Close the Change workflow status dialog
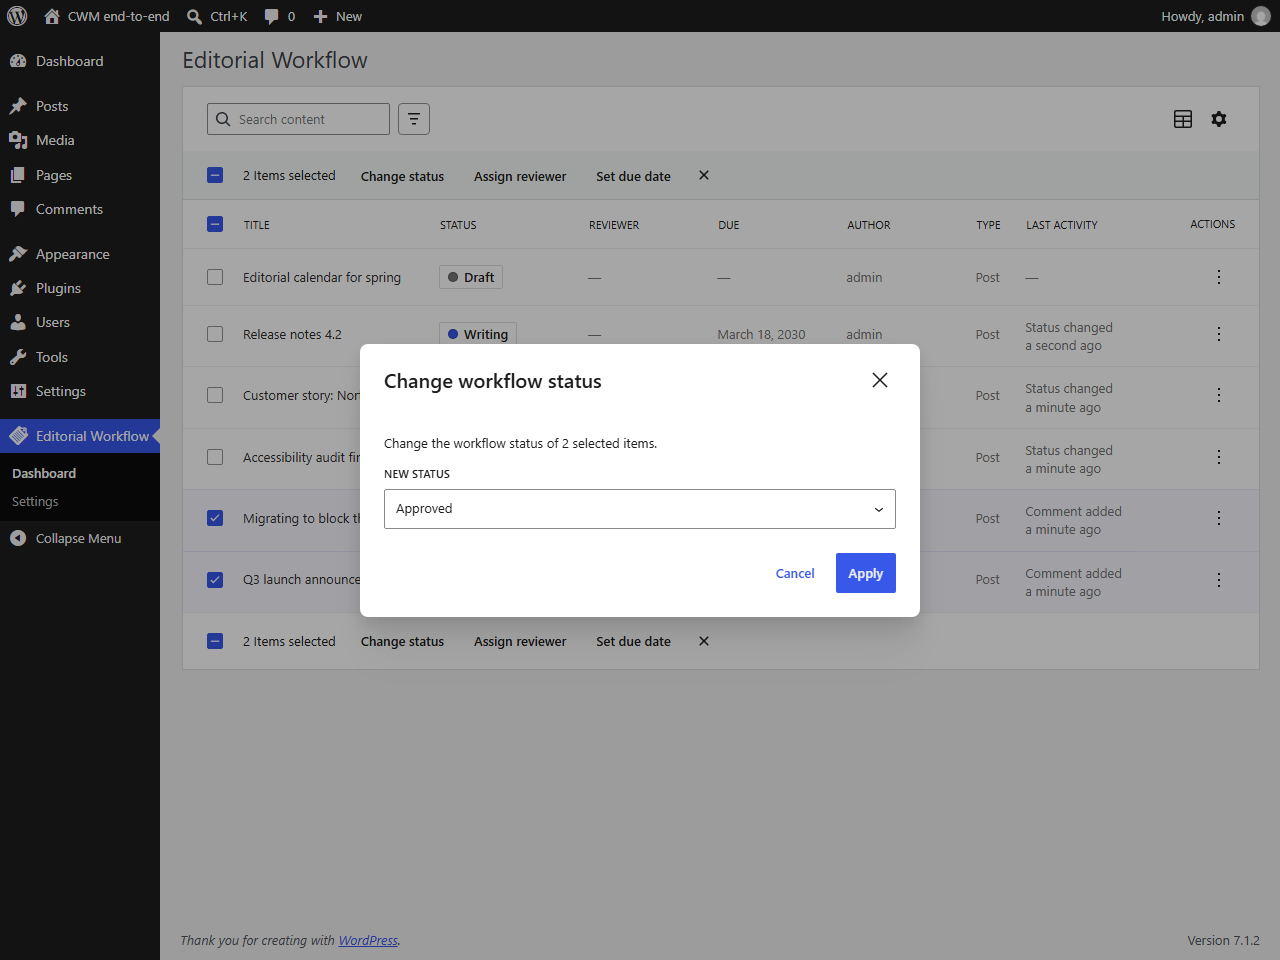The width and height of the screenshot is (1280, 960). [880, 380]
